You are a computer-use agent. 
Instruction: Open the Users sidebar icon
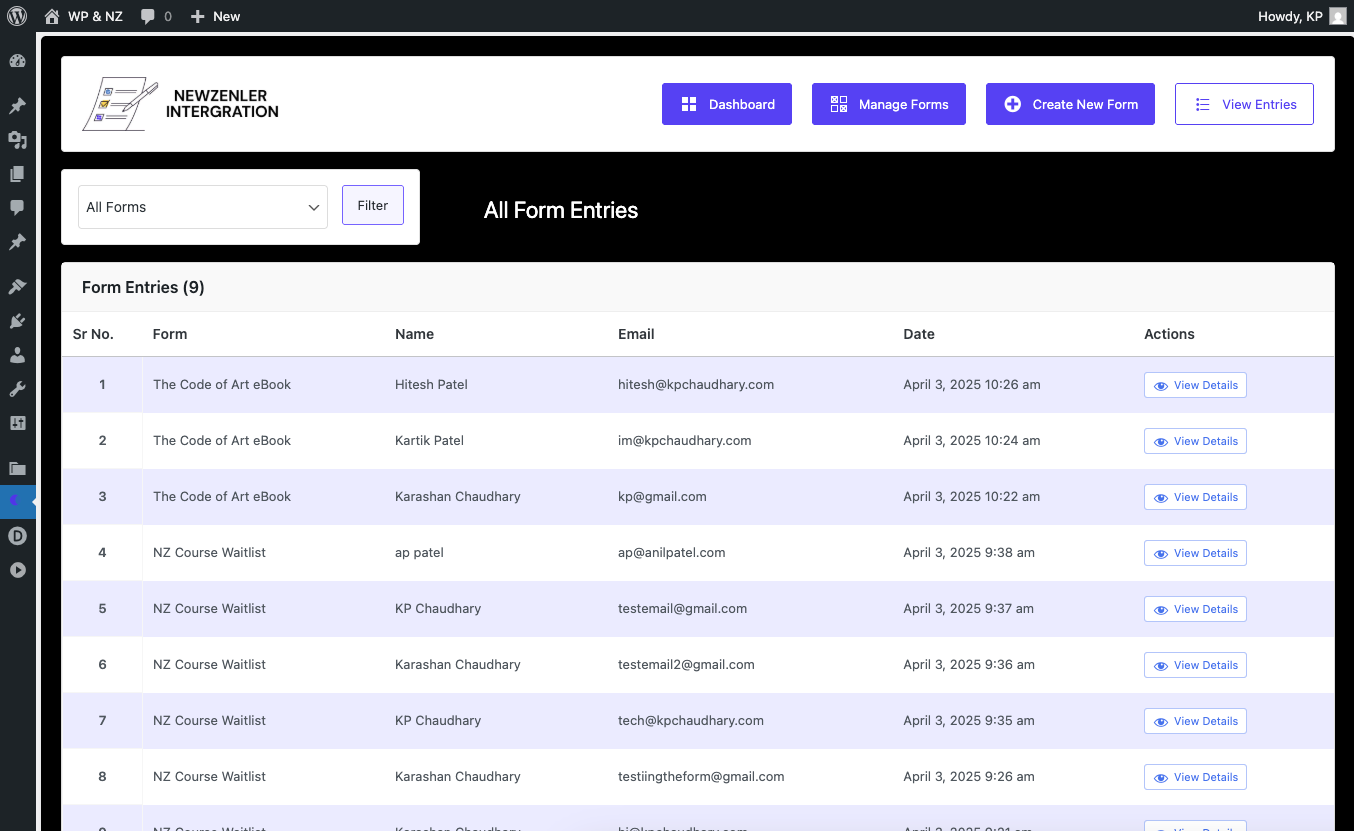click(17, 355)
